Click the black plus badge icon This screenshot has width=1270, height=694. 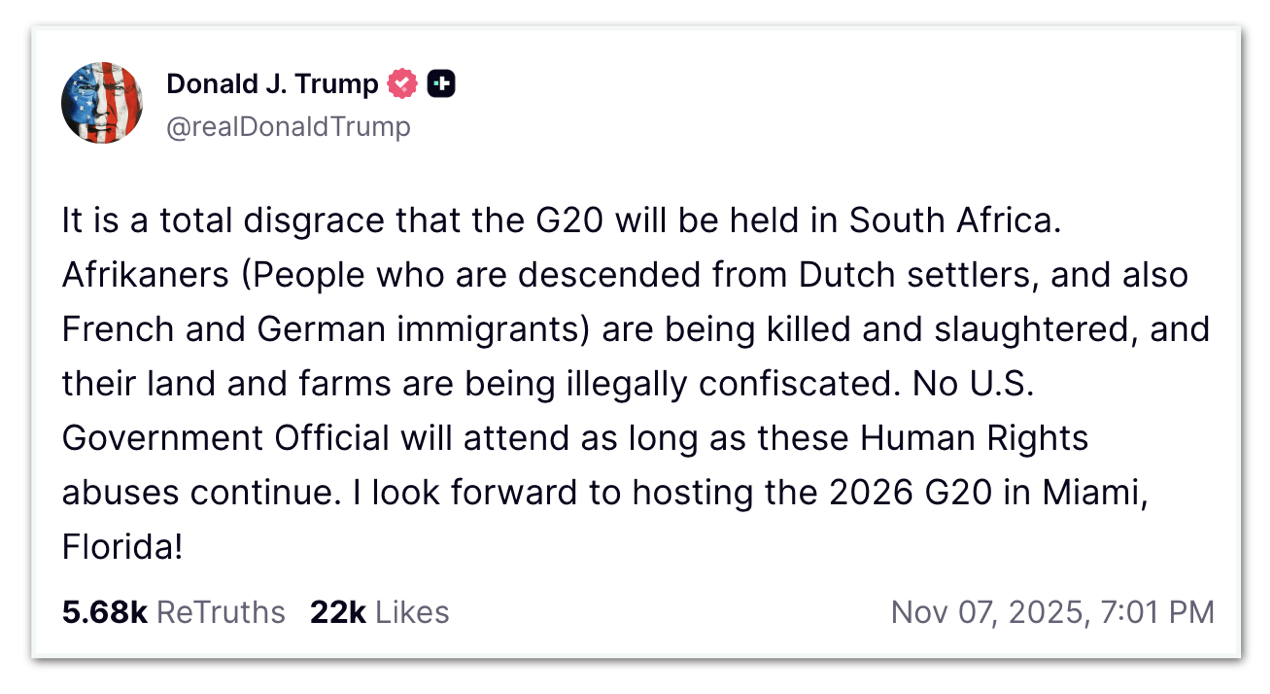441,85
